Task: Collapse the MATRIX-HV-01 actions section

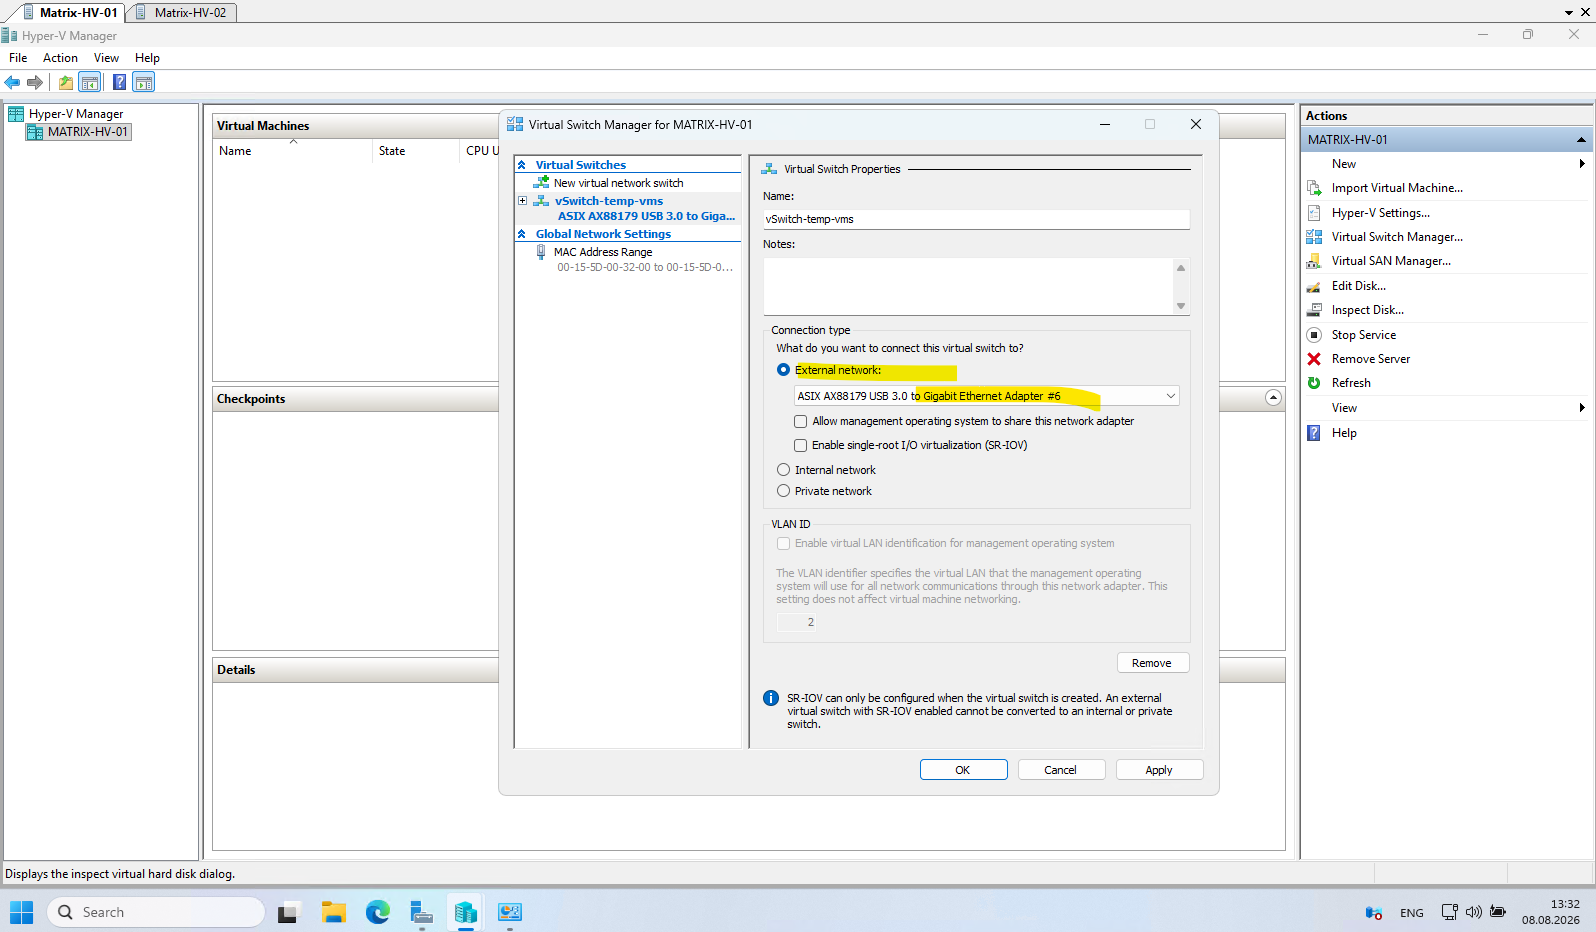Action: (x=1581, y=140)
